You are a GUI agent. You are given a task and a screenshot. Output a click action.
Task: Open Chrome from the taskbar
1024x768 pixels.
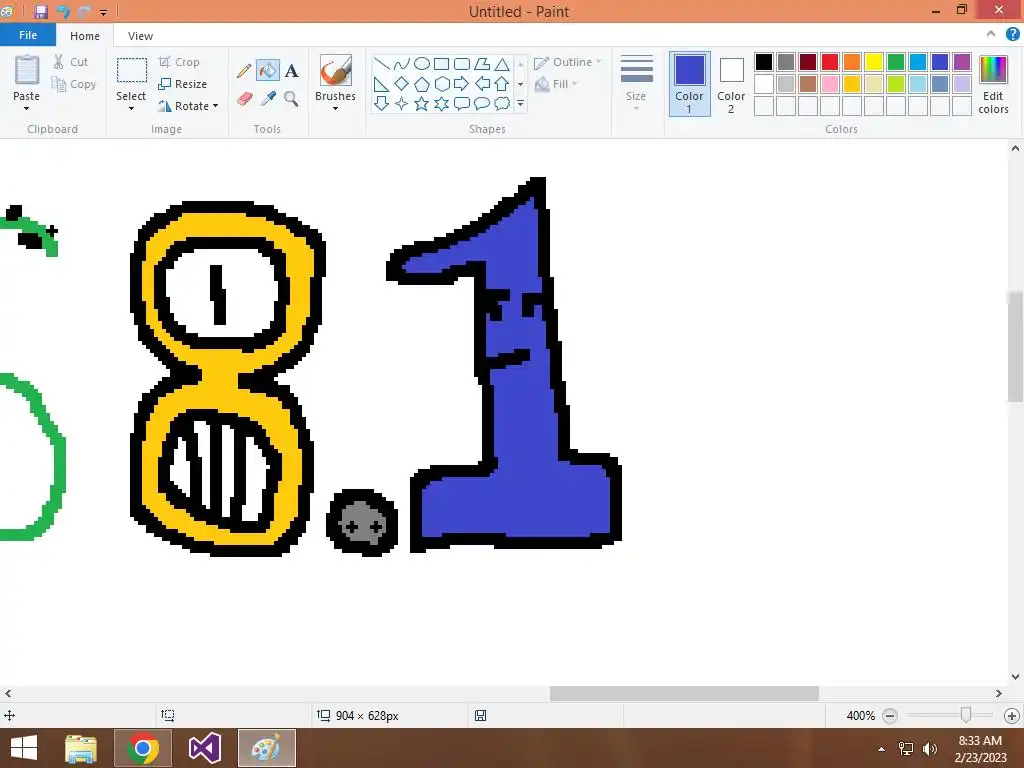click(x=143, y=748)
